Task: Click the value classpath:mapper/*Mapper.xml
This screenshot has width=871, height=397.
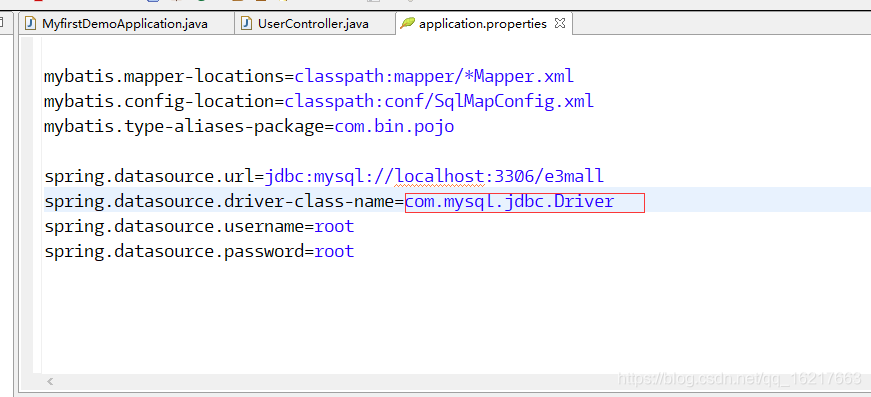Action: pos(434,76)
